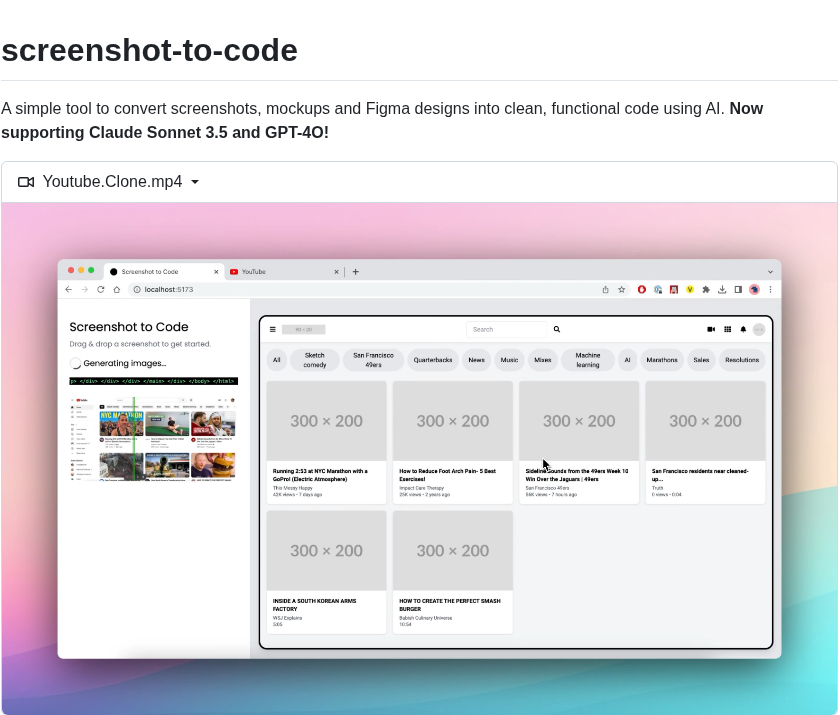Viewport: 840px width, 715px height.
Task: Select the San Francisco 49ers chip
Action: tap(373, 360)
